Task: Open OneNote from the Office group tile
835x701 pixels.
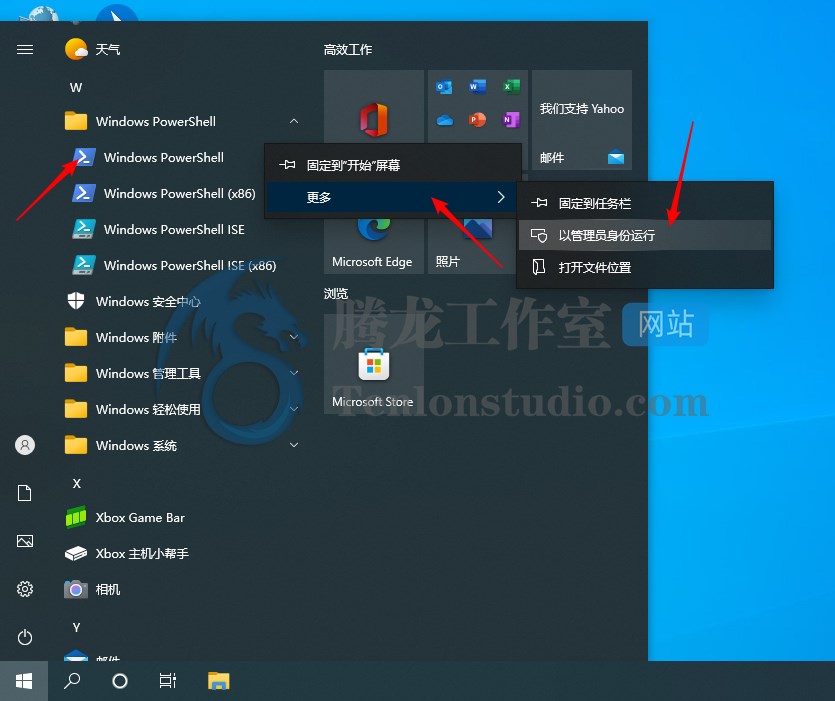Action: pos(511,120)
